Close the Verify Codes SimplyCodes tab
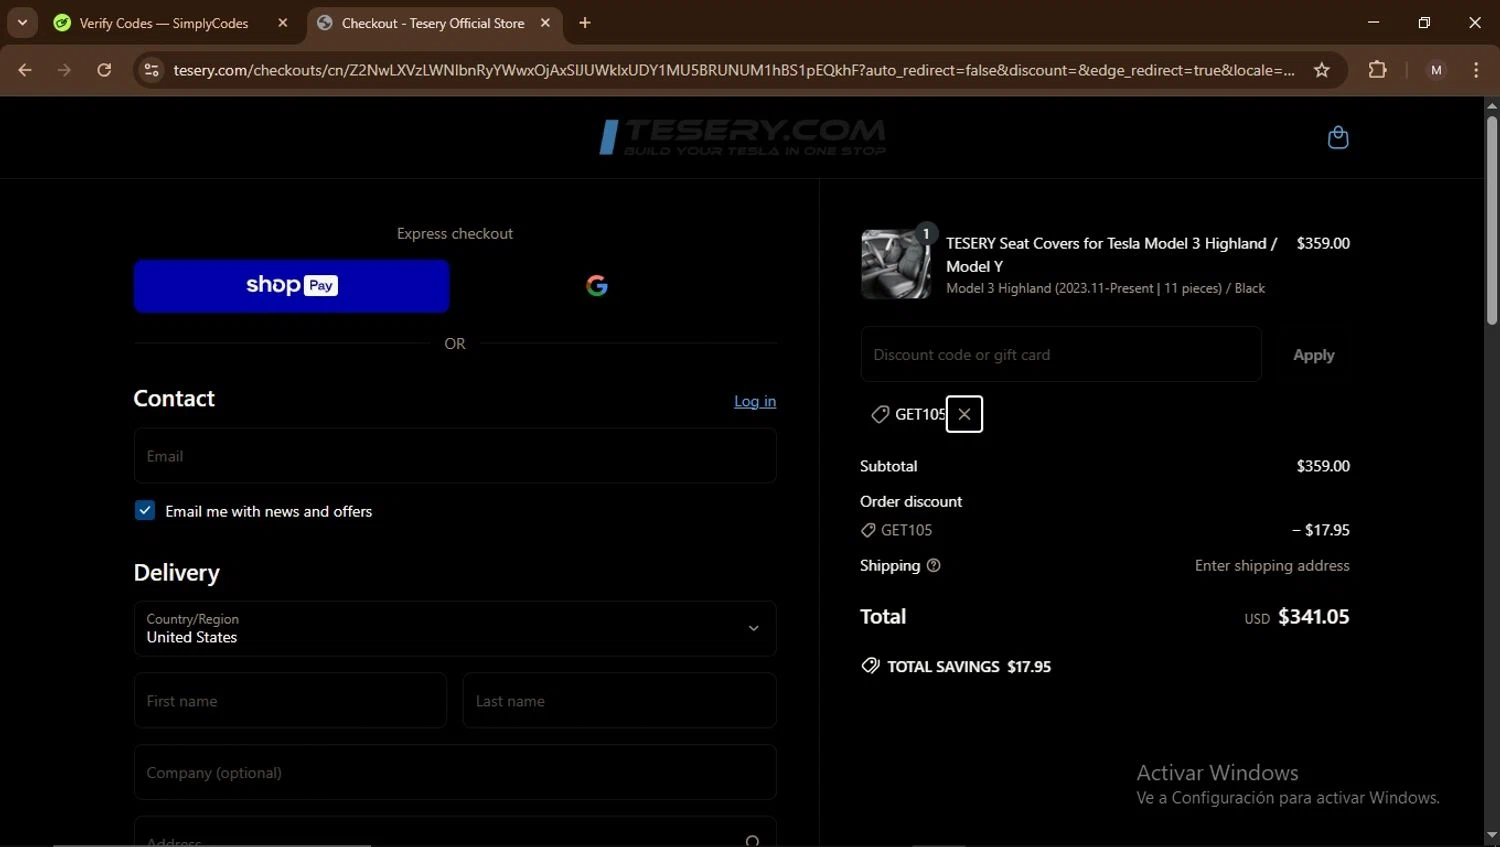 pyautogui.click(x=283, y=23)
